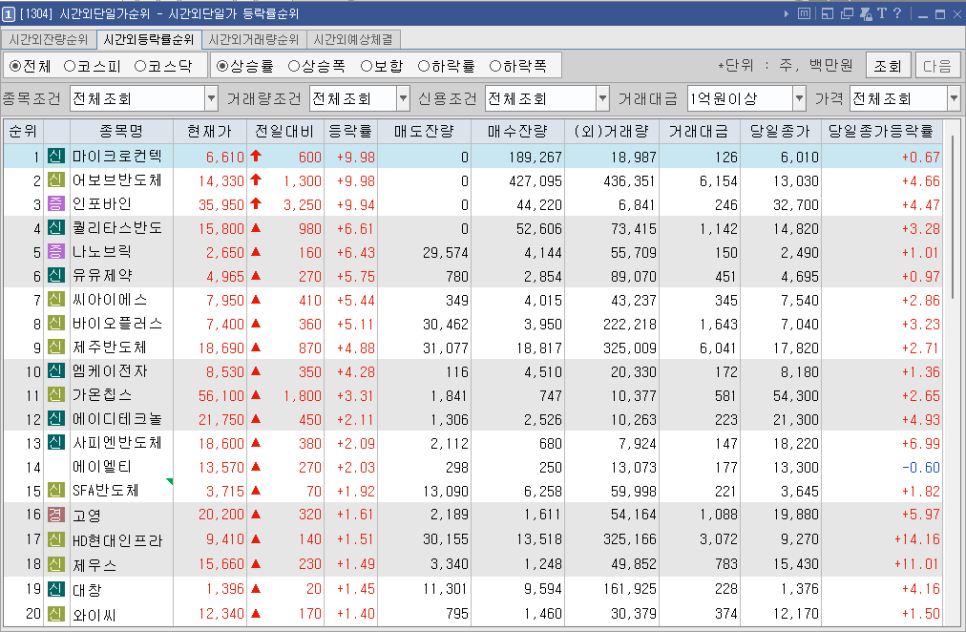Click the stock name SFA반도체
Image resolution: width=966 pixels, height=632 pixels.
coord(105,491)
